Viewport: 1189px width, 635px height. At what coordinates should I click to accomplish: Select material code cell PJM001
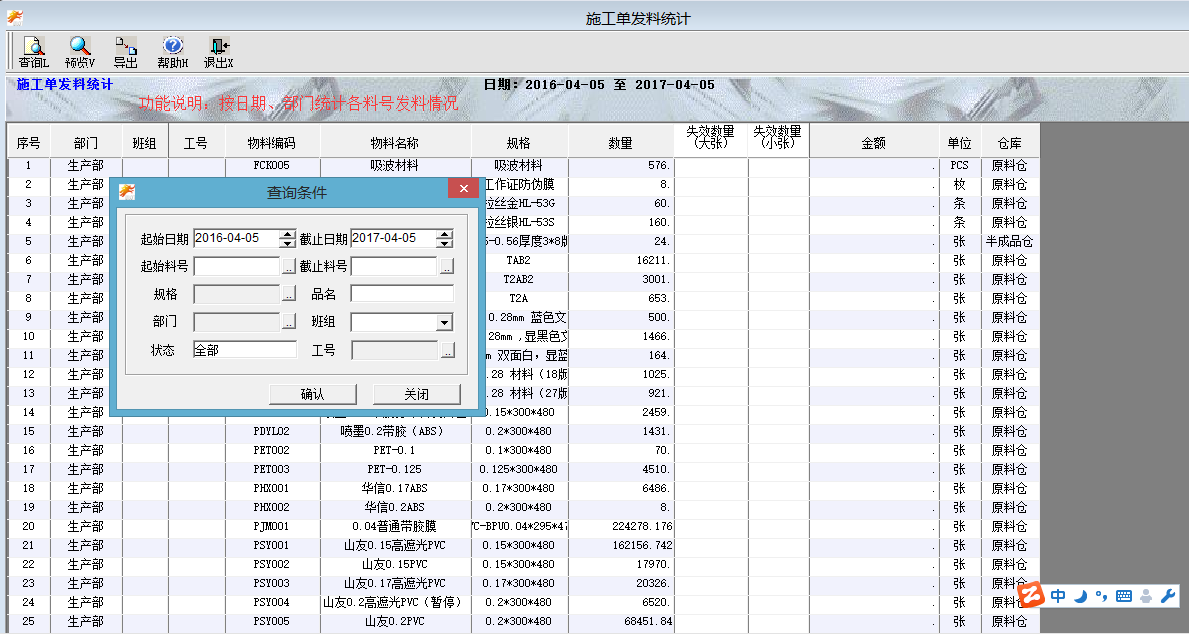click(x=272, y=526)
